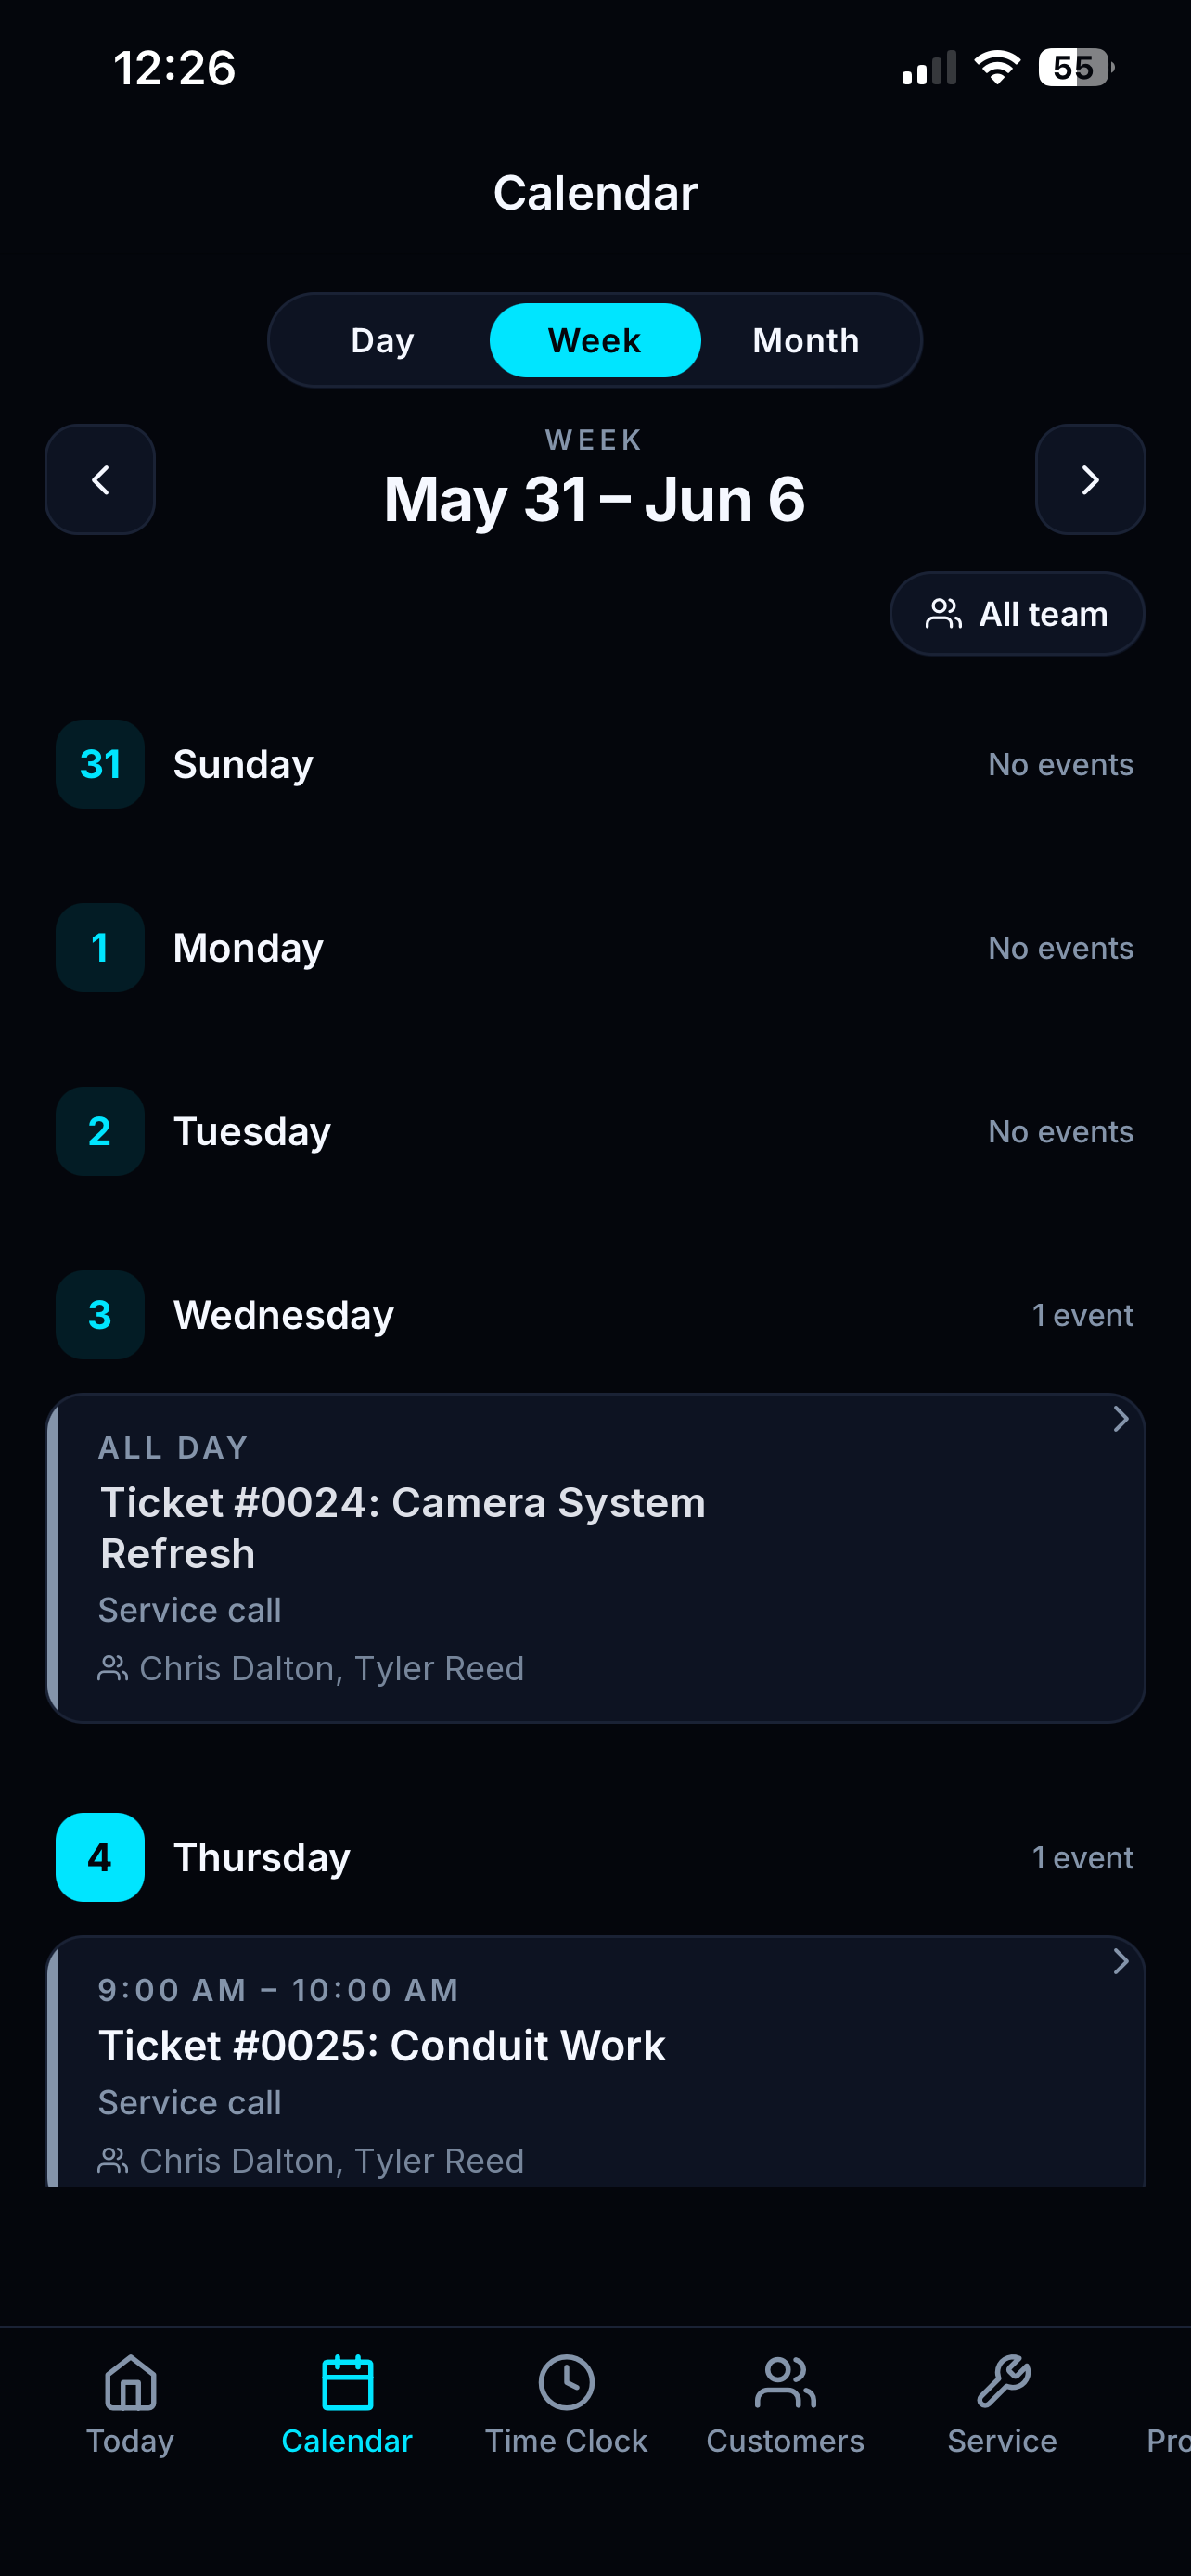This screenshot has height=2576, width=1191.
Task: Select the Week view segment
Action: pos(595,340)
